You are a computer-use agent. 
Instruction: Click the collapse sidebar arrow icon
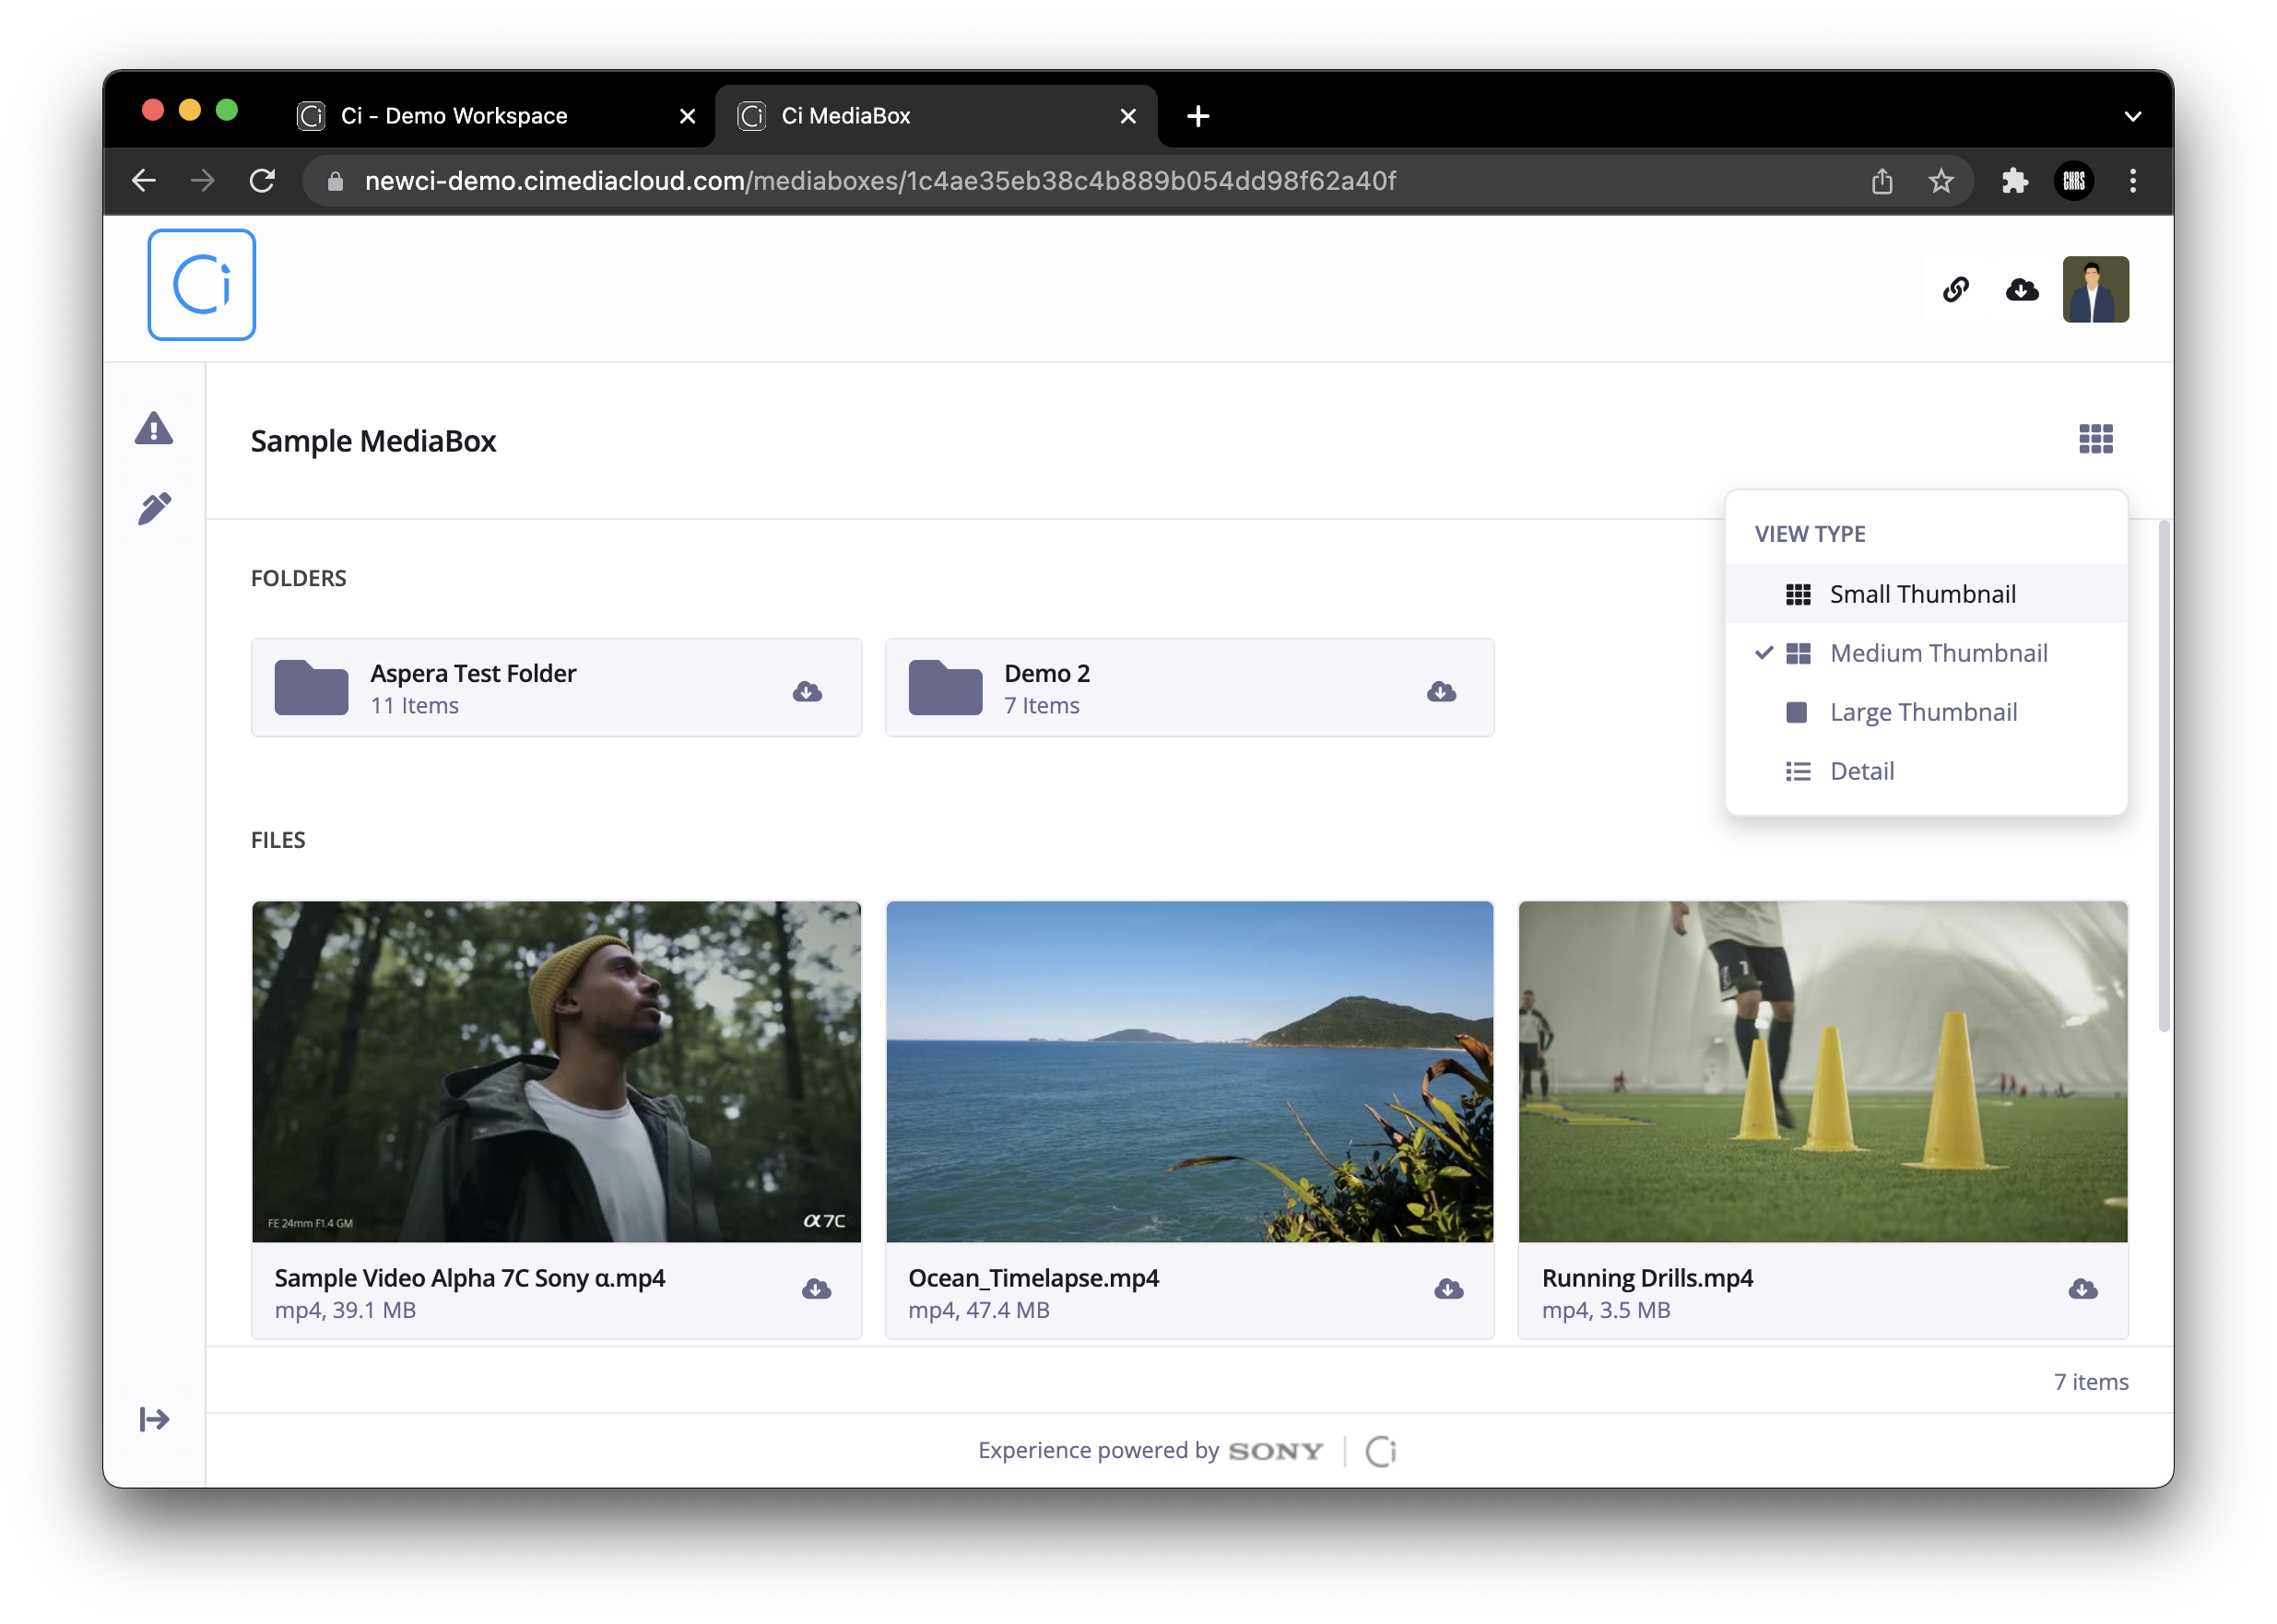155,1418
